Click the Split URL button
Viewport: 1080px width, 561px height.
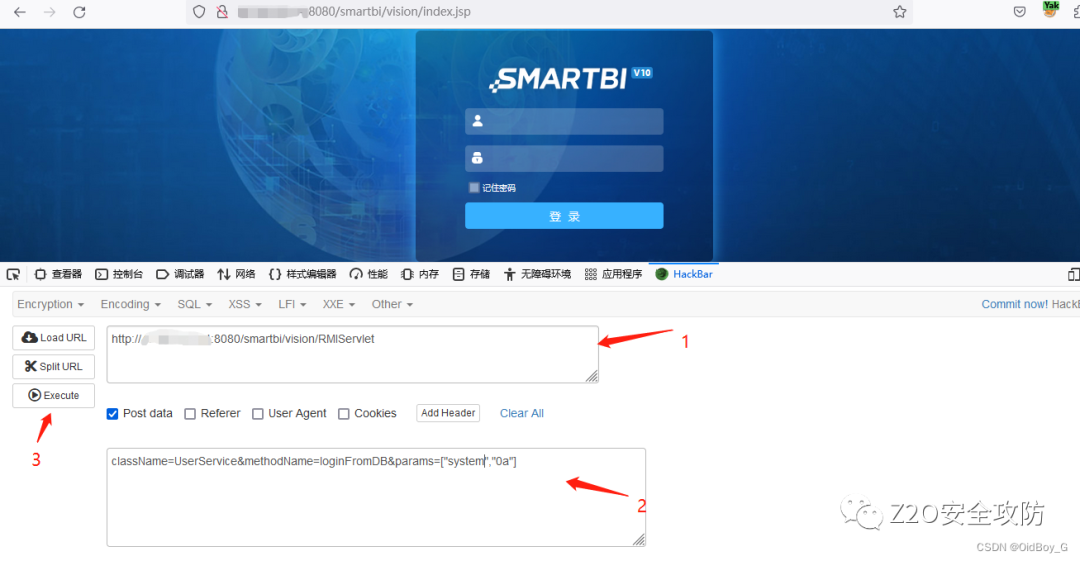[x=54, y=367]
